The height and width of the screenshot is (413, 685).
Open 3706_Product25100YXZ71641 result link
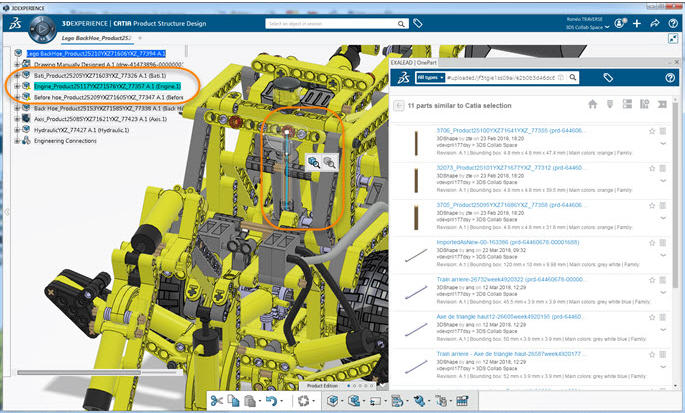click(x=511, y=131)
